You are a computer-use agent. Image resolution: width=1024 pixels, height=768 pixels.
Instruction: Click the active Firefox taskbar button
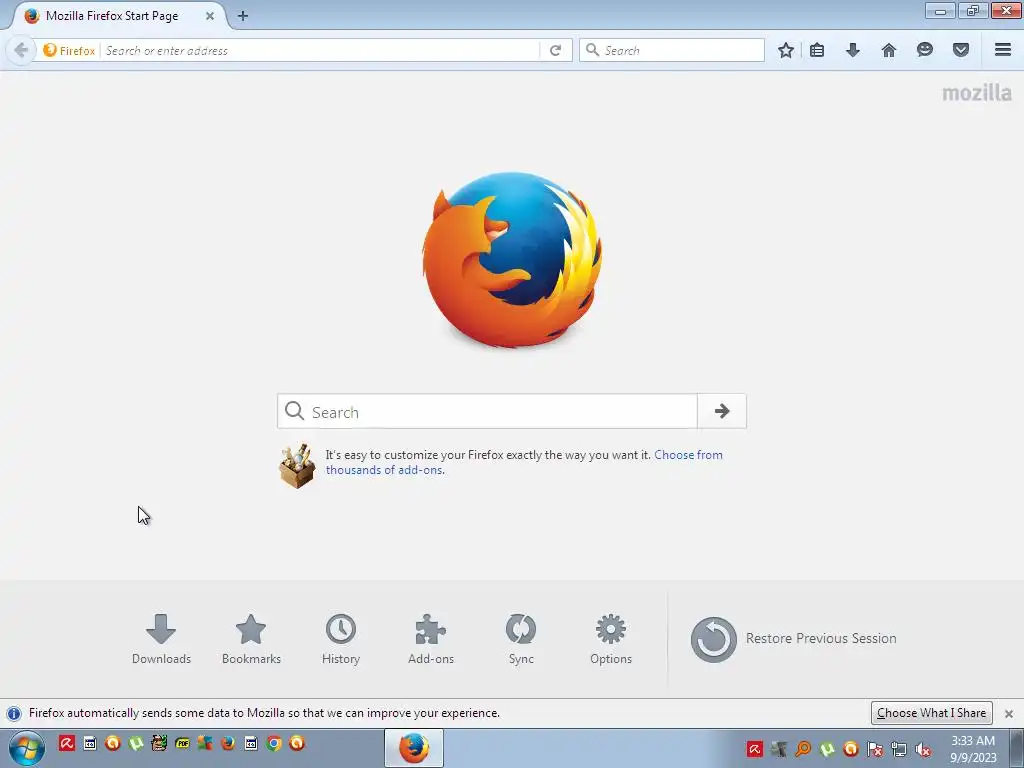point(414,748)
